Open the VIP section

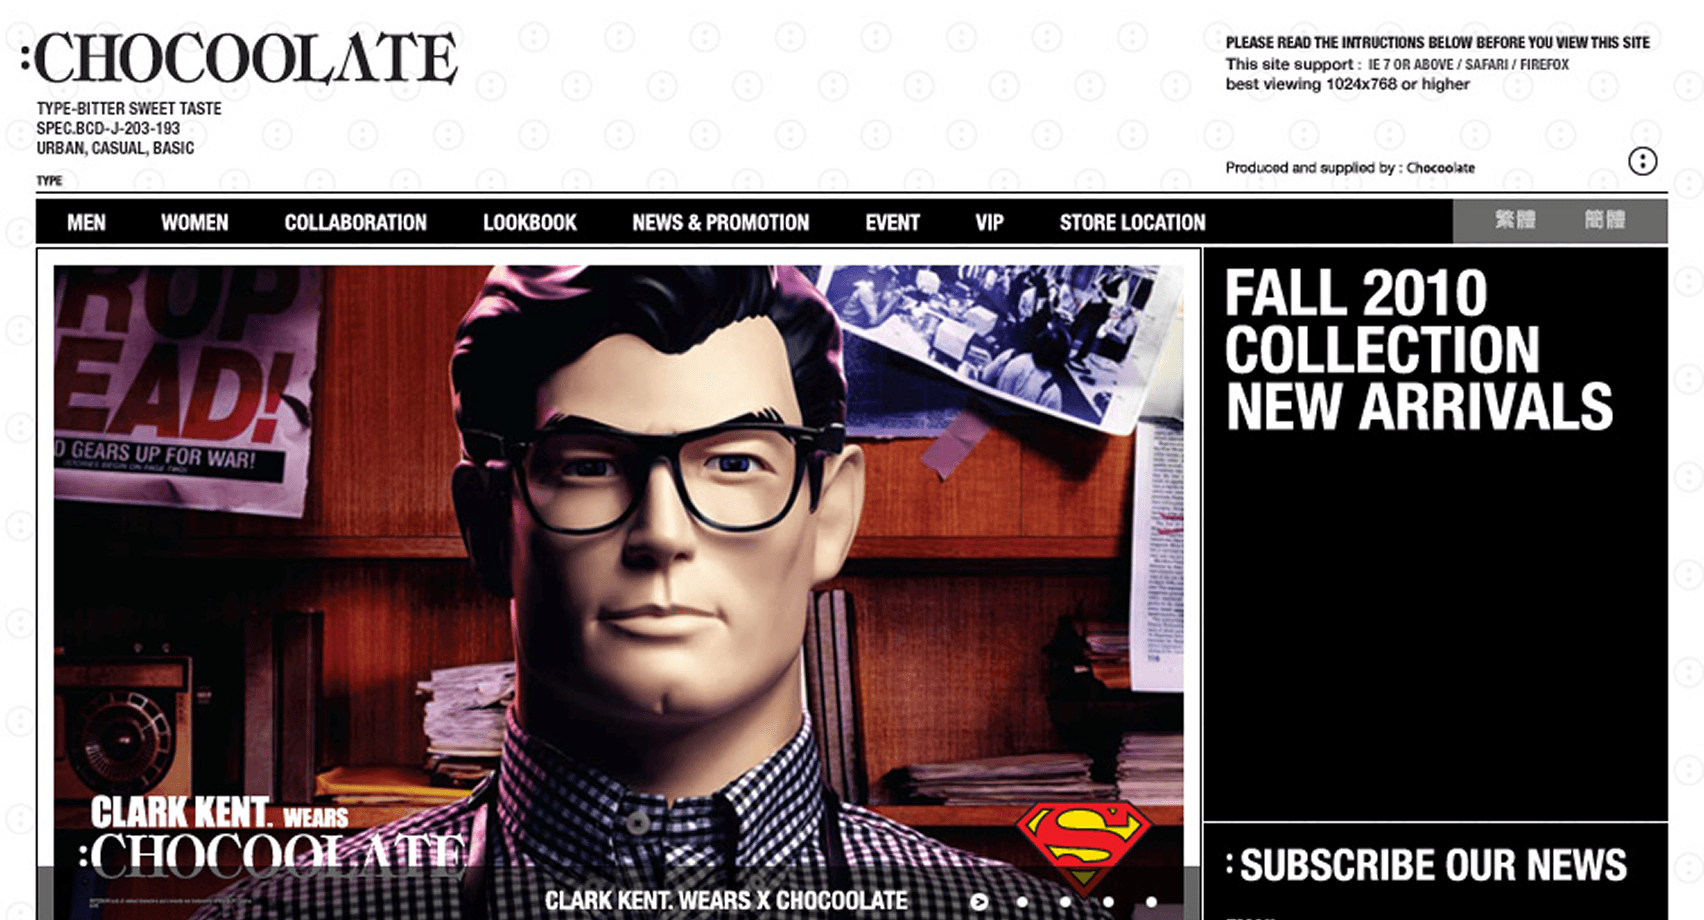[x=990, y=222]
